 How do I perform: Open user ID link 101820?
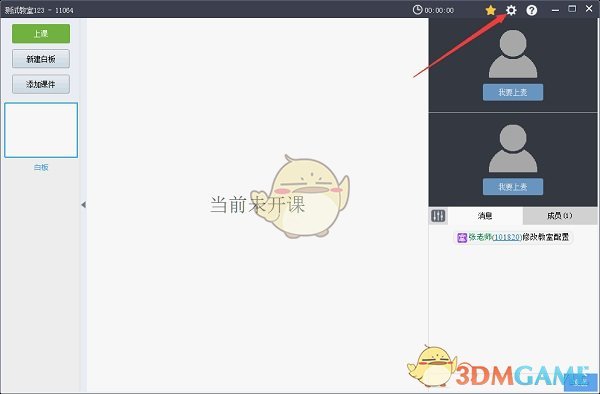[507, 238]
